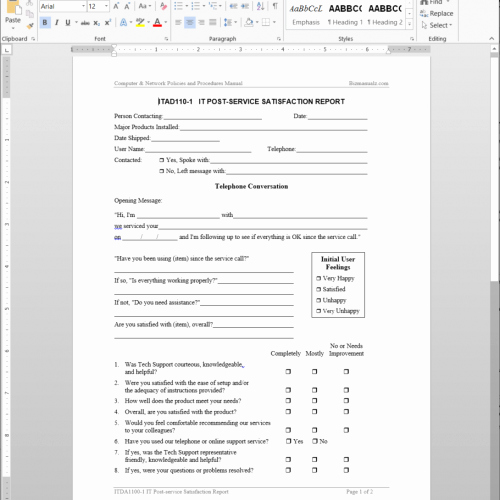This screenshot has height=500, width=500.
Task: Check 'Yes, Spoke with' box
Action: coord(162,160)
